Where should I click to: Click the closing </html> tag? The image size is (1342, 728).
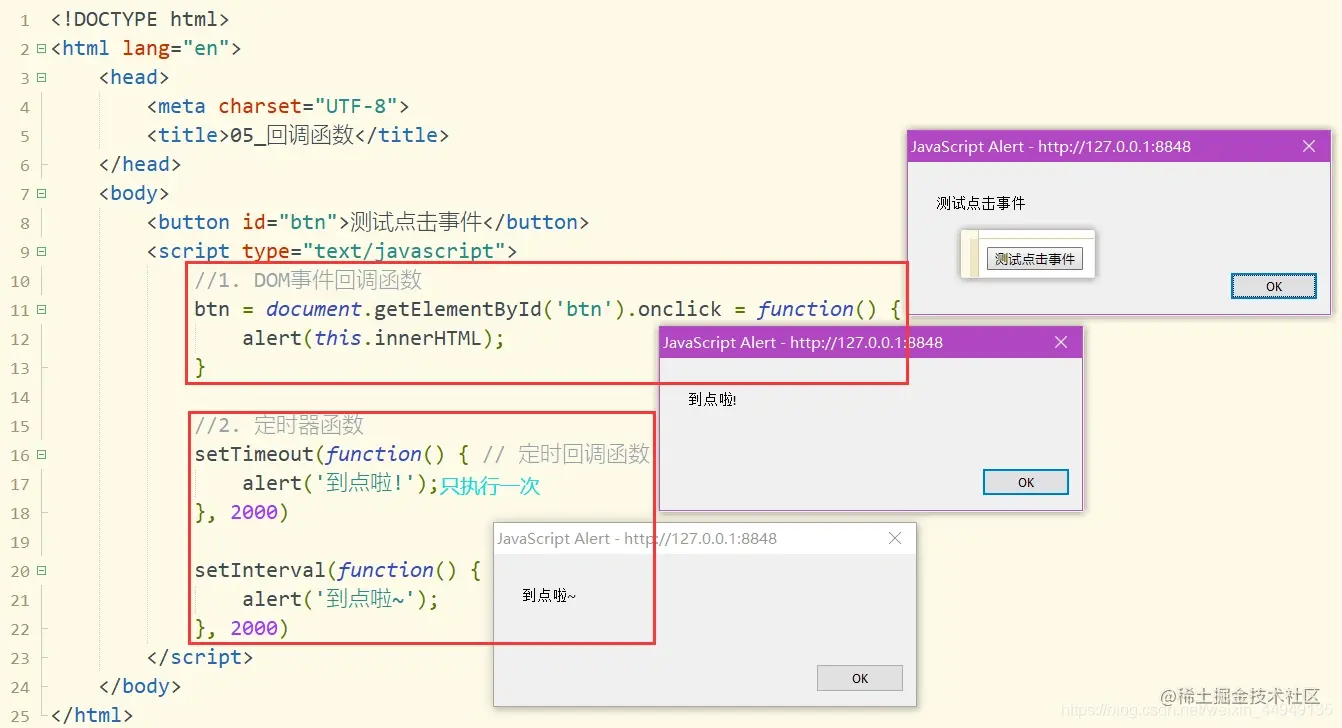(92, 715)
